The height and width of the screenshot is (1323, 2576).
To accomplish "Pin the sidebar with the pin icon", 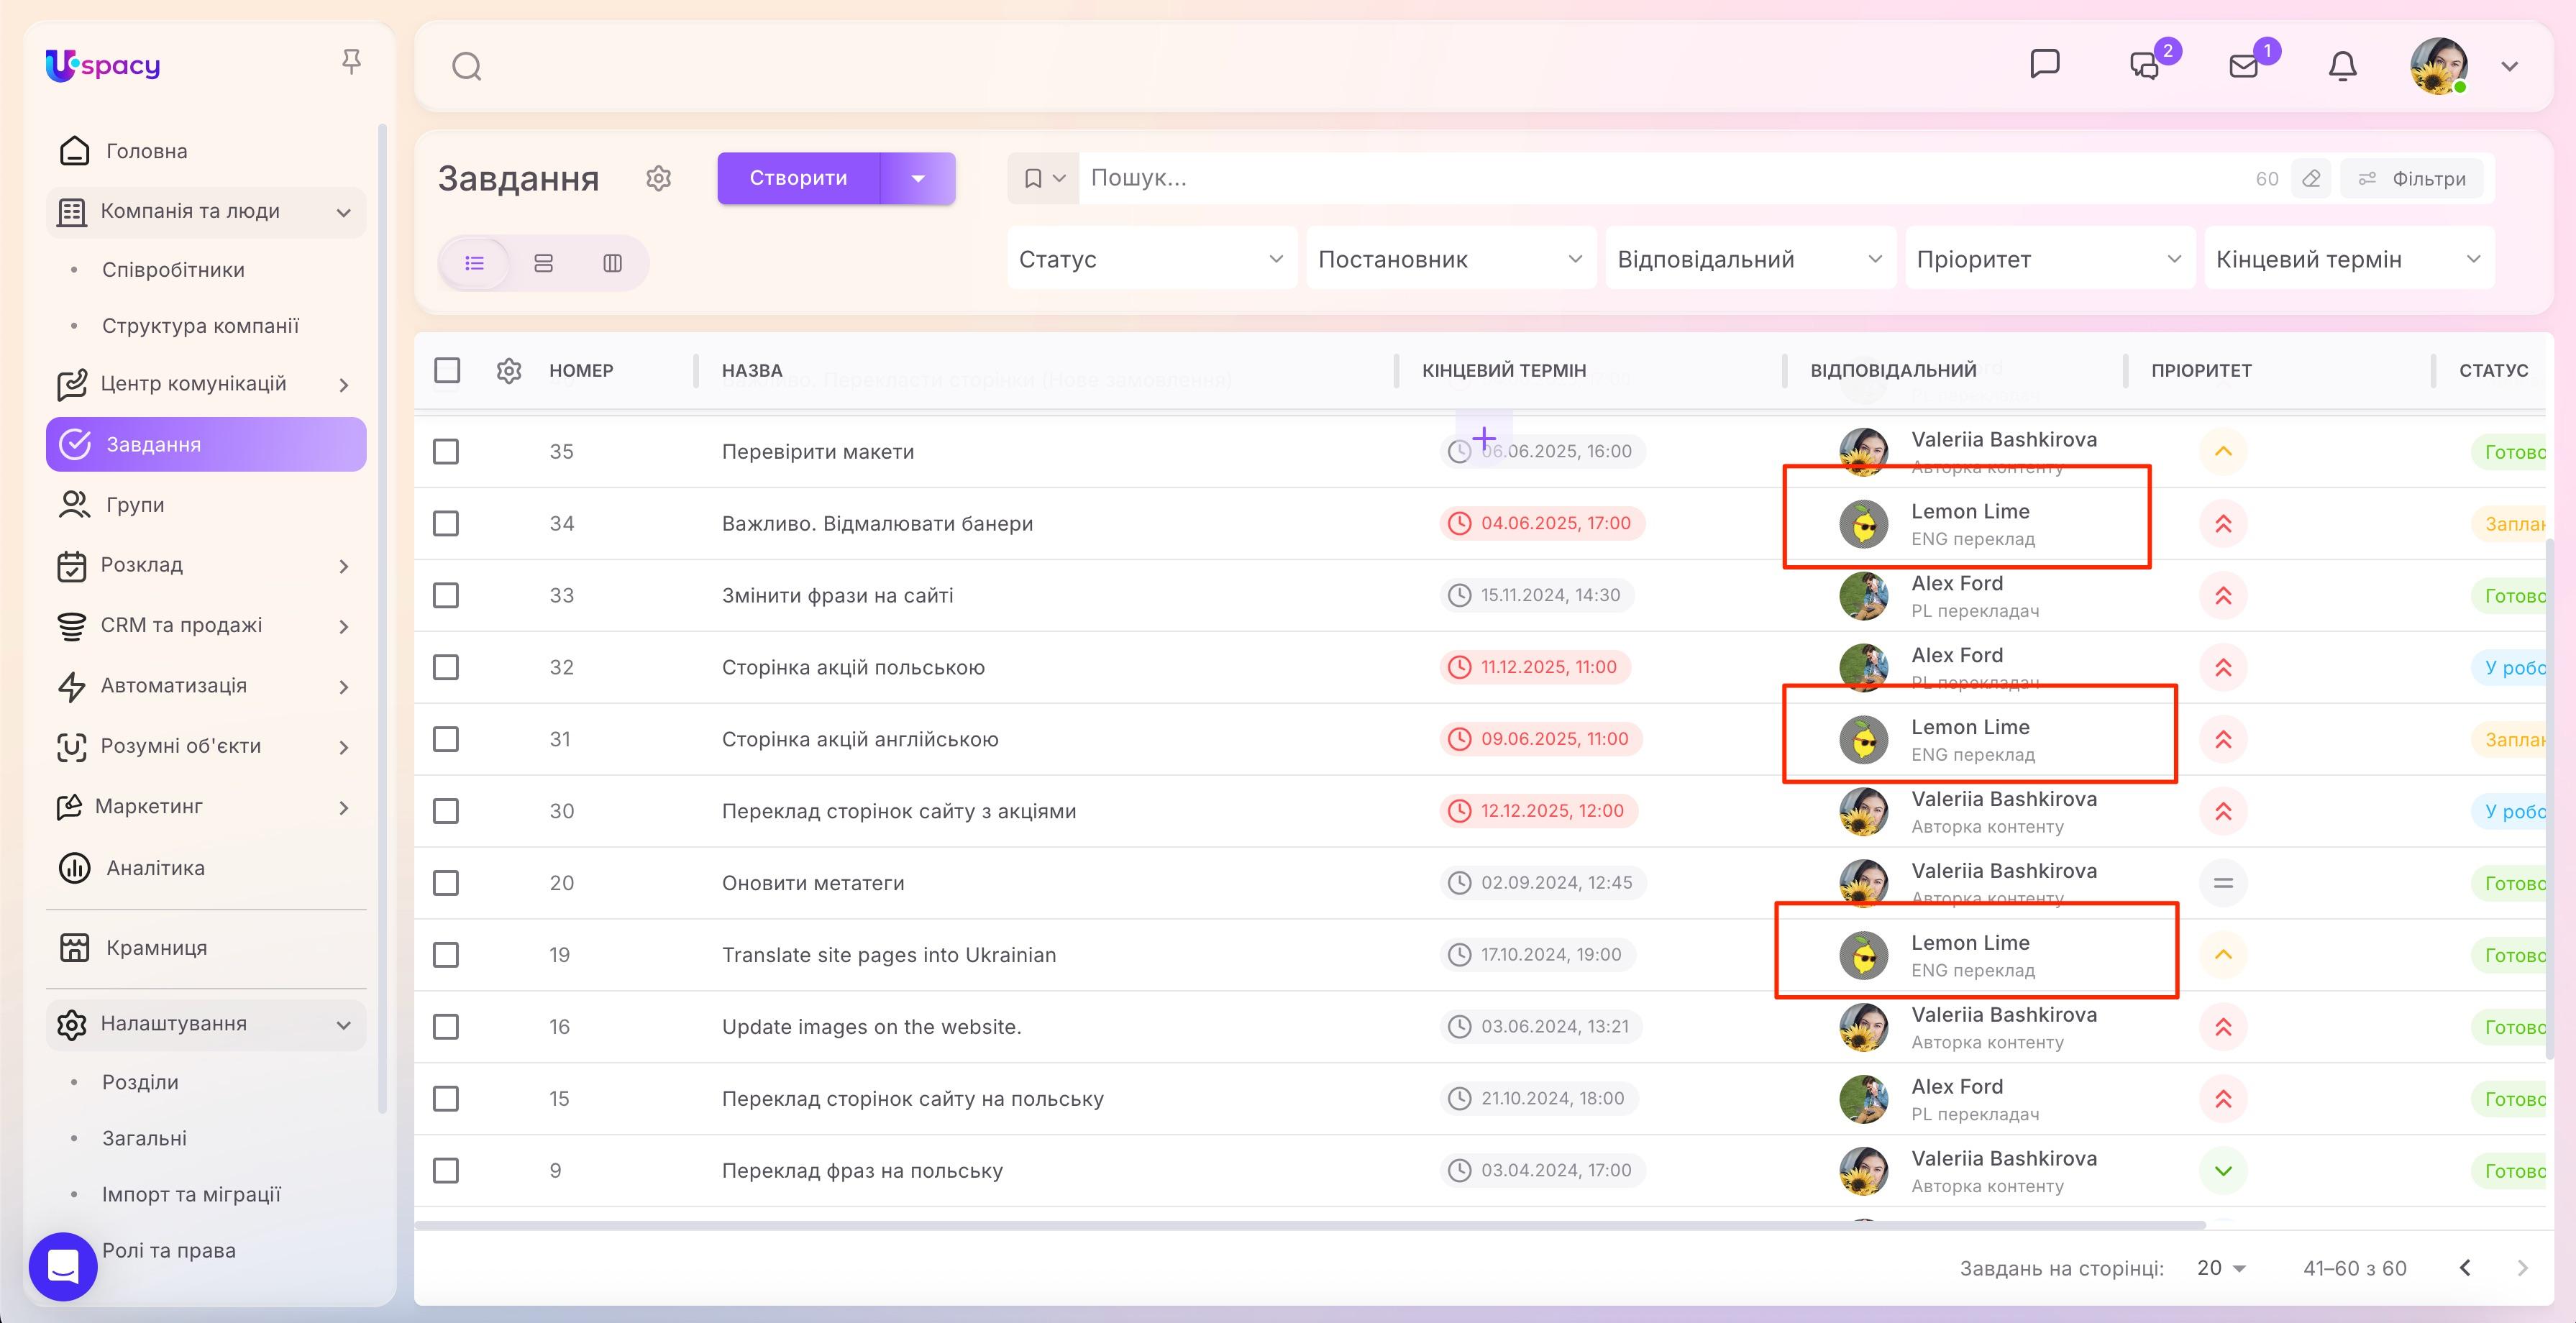I will coord(351,62).
